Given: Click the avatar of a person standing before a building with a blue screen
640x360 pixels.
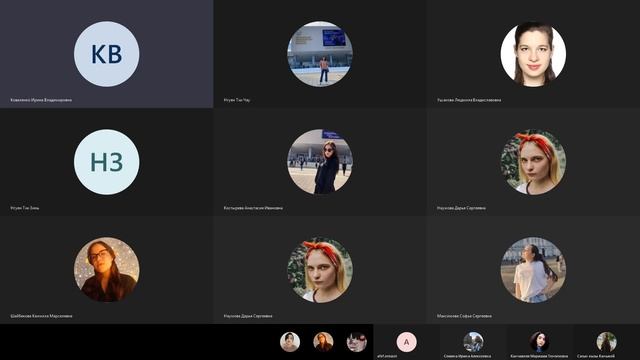Looking at the screenshot, I should 320,54.
